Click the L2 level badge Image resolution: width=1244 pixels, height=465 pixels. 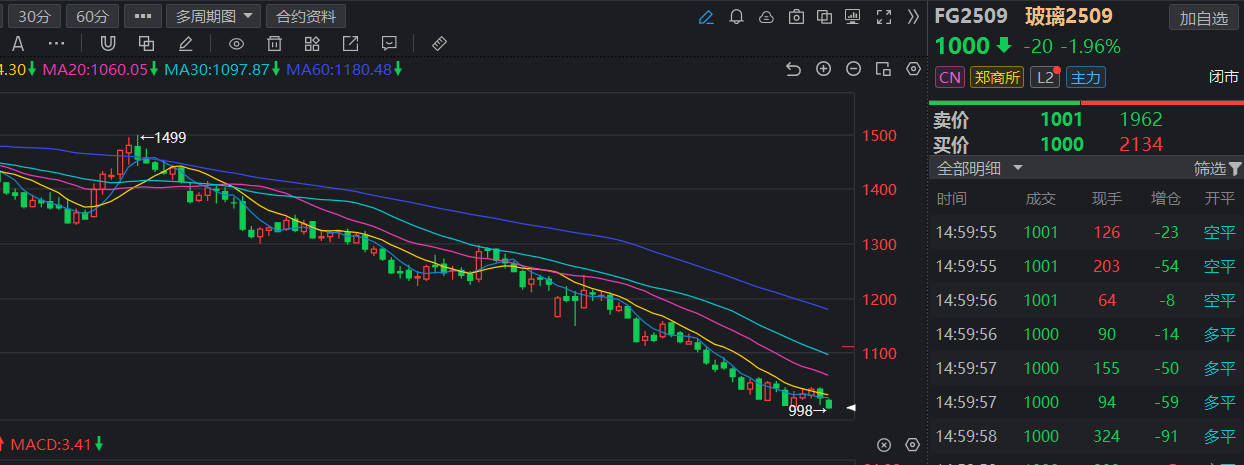(x=1045, y=77)
